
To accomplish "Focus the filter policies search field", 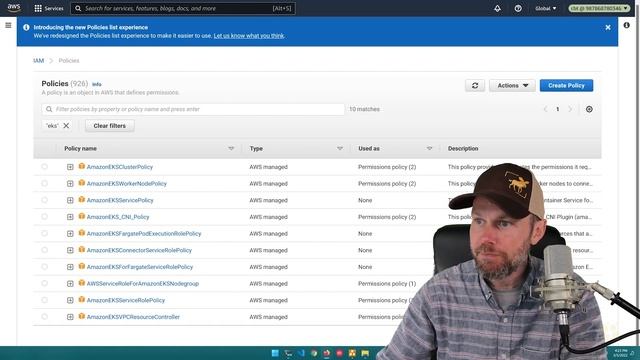I will click(193, 109).
